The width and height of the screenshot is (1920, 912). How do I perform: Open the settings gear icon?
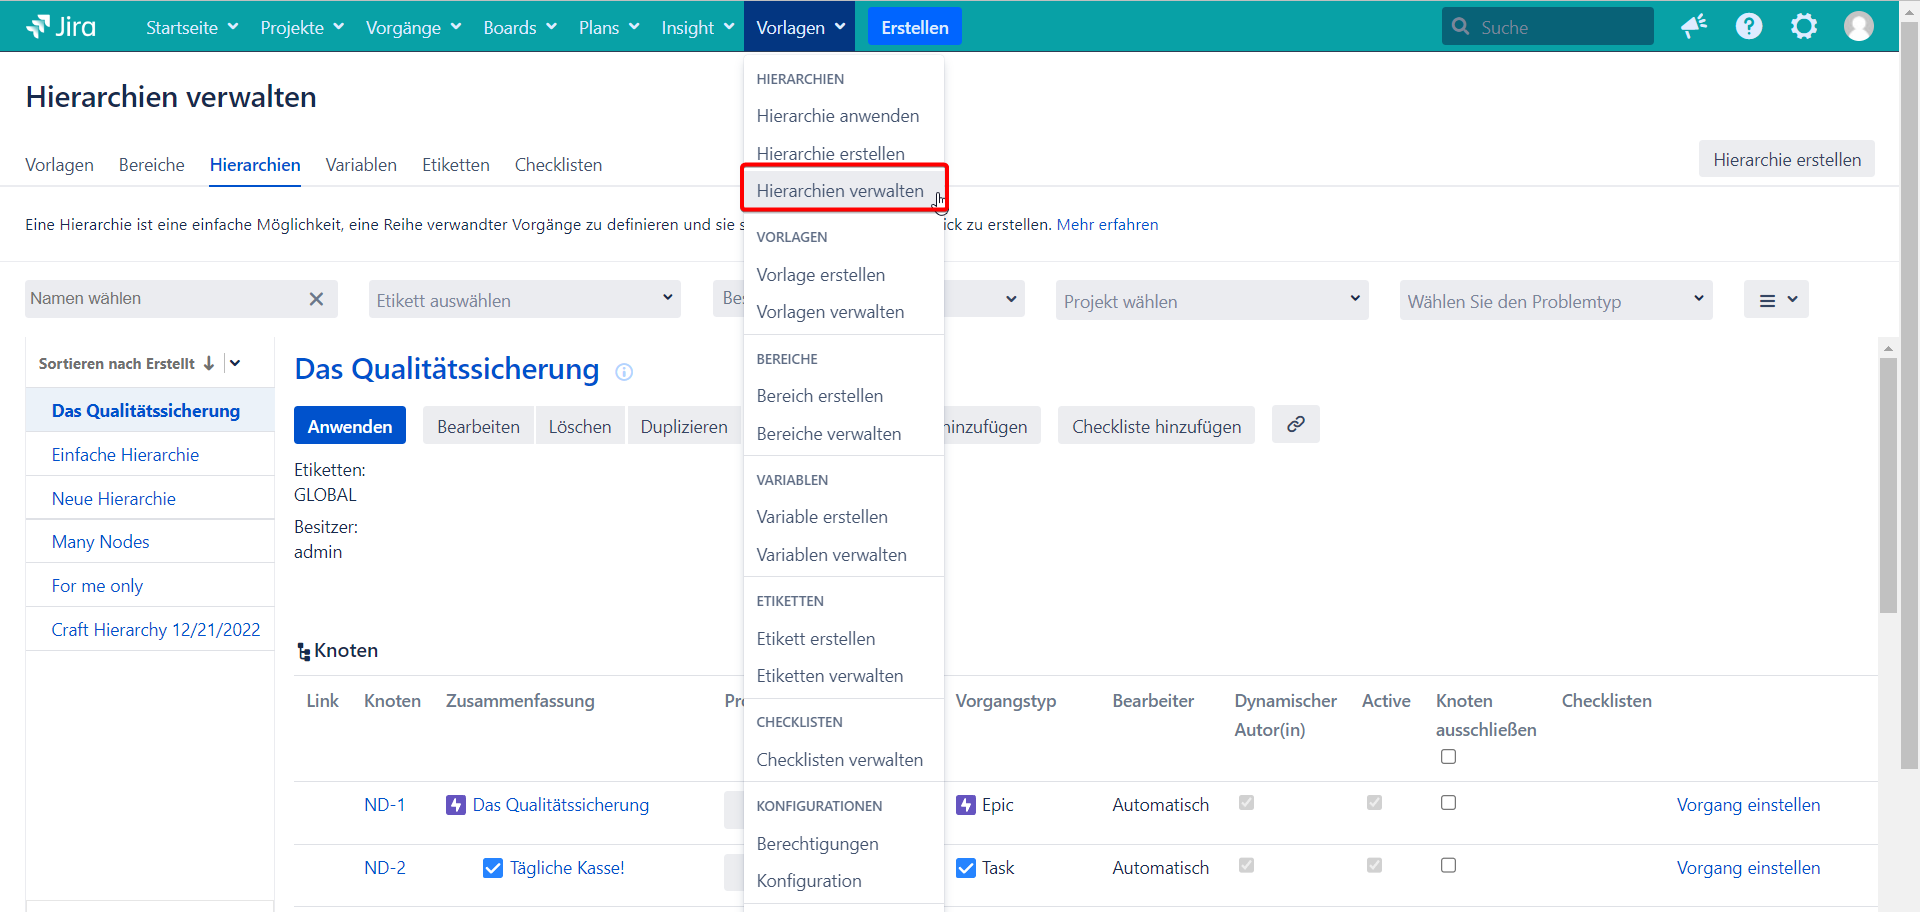click(x=1803, y=27)
